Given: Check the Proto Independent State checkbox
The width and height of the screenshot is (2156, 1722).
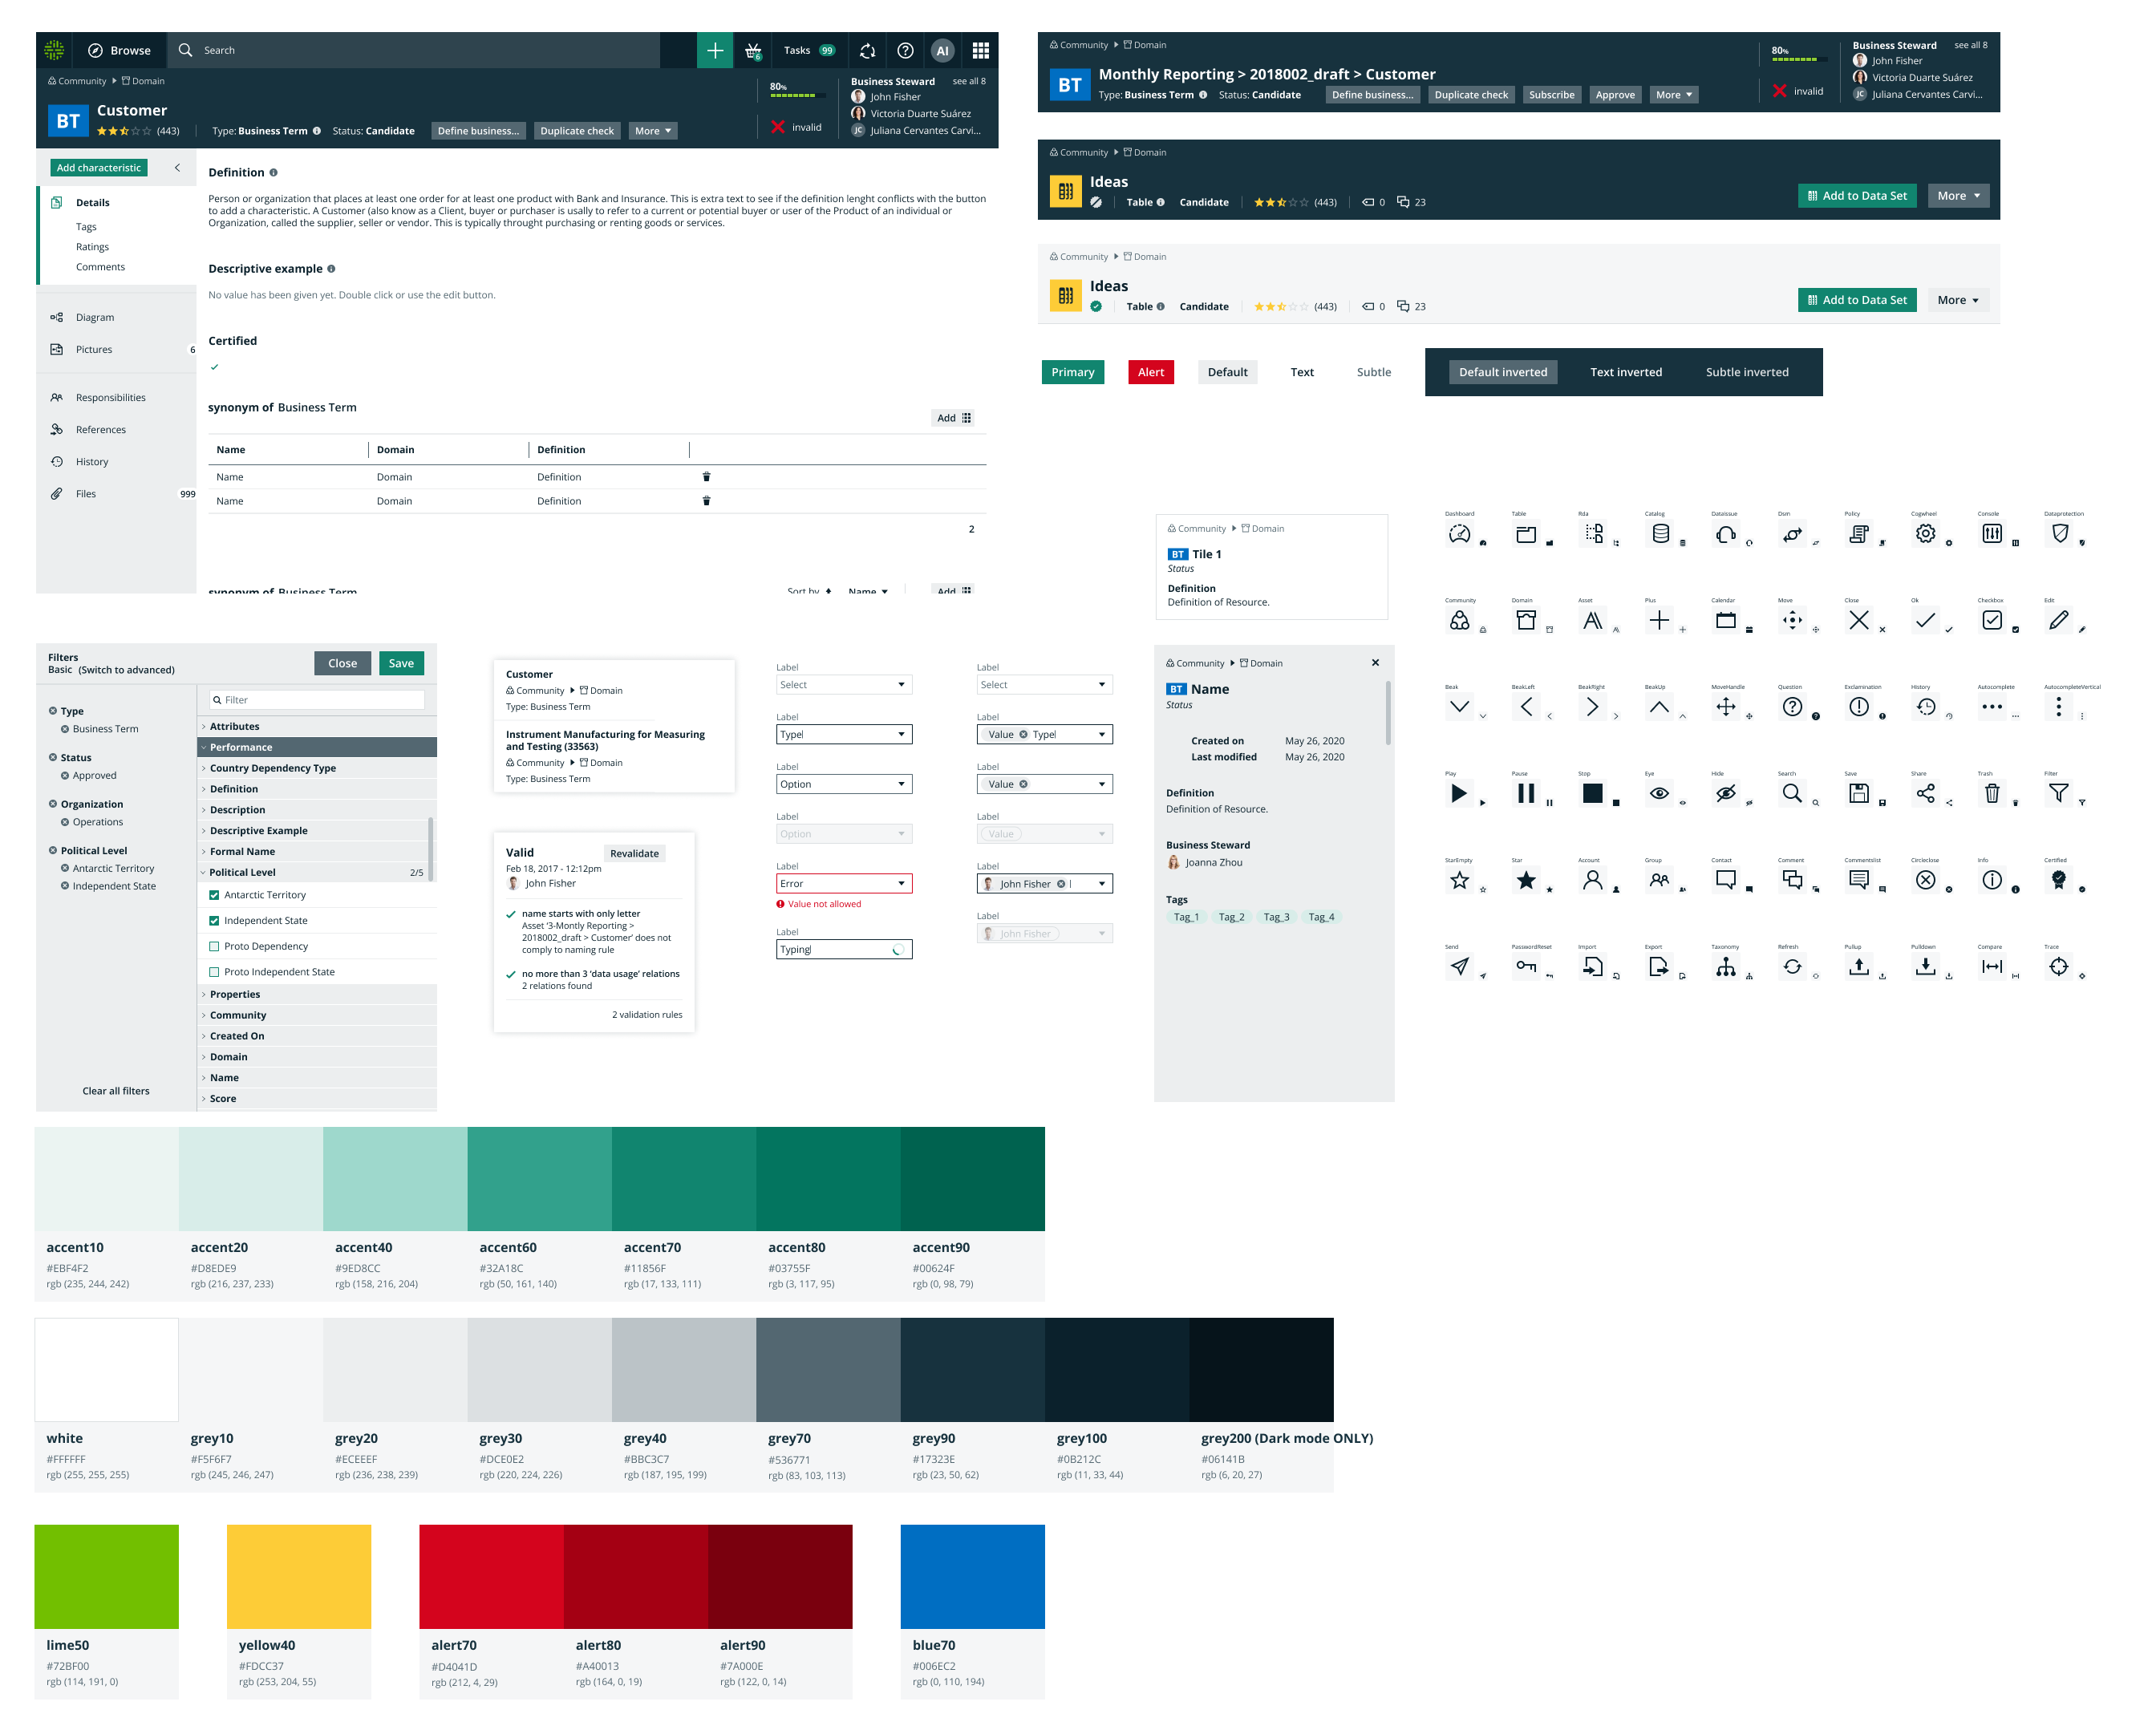Looking at the screenshot, I should tap(214, 972).
